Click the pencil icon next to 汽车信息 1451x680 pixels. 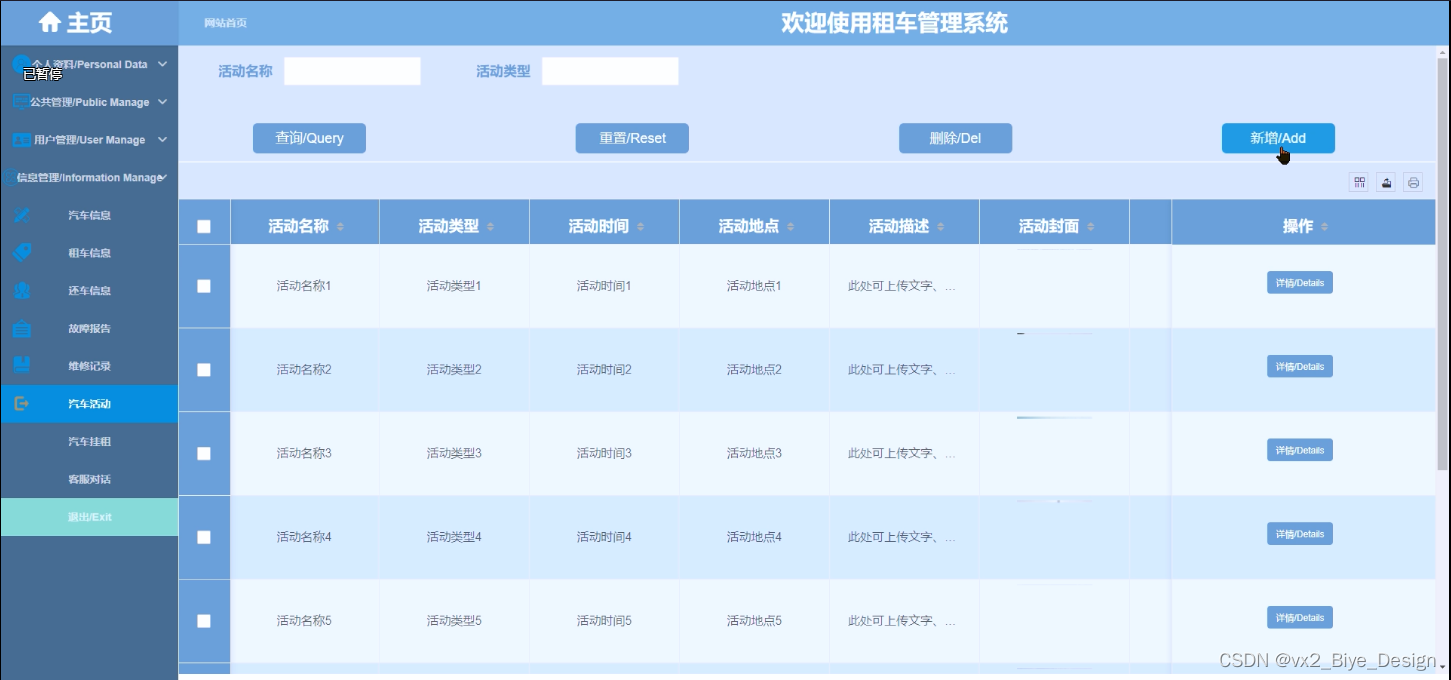coord(22,215)
